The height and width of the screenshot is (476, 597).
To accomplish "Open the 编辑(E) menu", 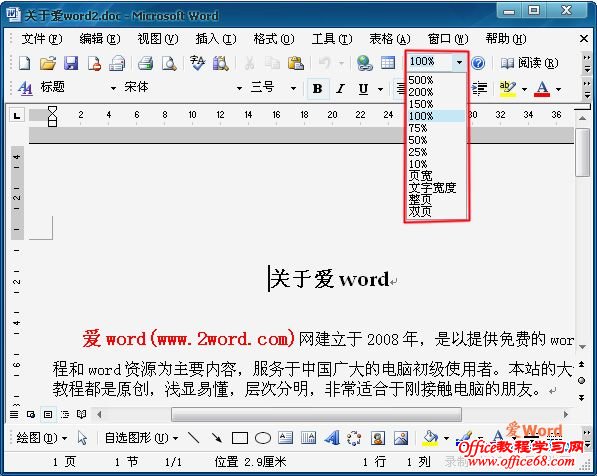I will [100, 39].
